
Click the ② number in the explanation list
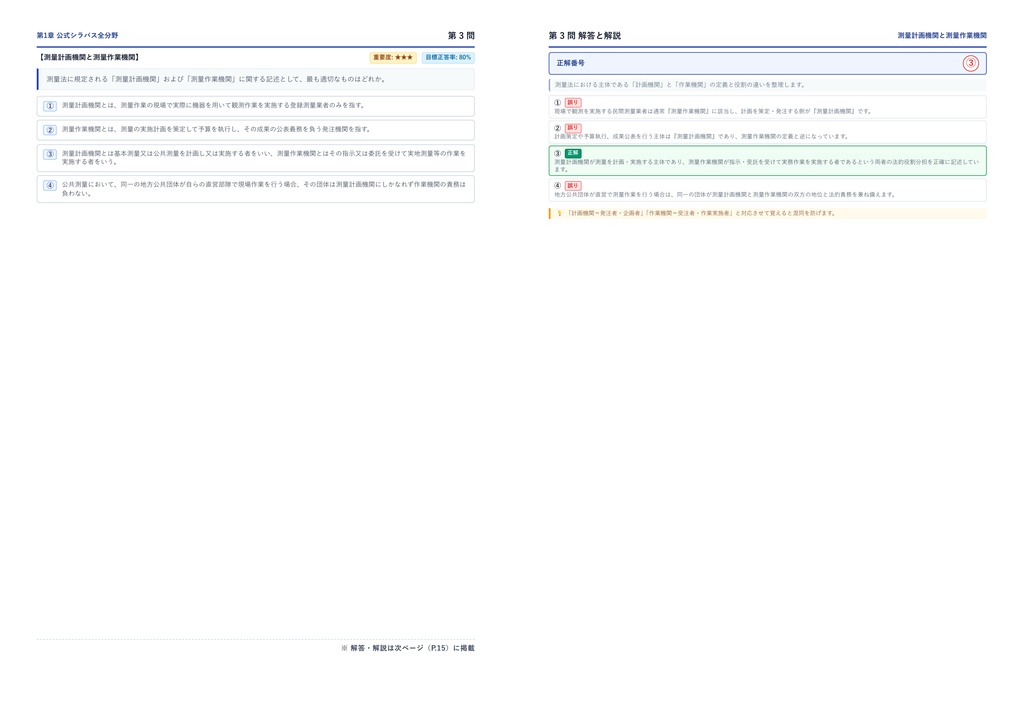tap(558, 128)
